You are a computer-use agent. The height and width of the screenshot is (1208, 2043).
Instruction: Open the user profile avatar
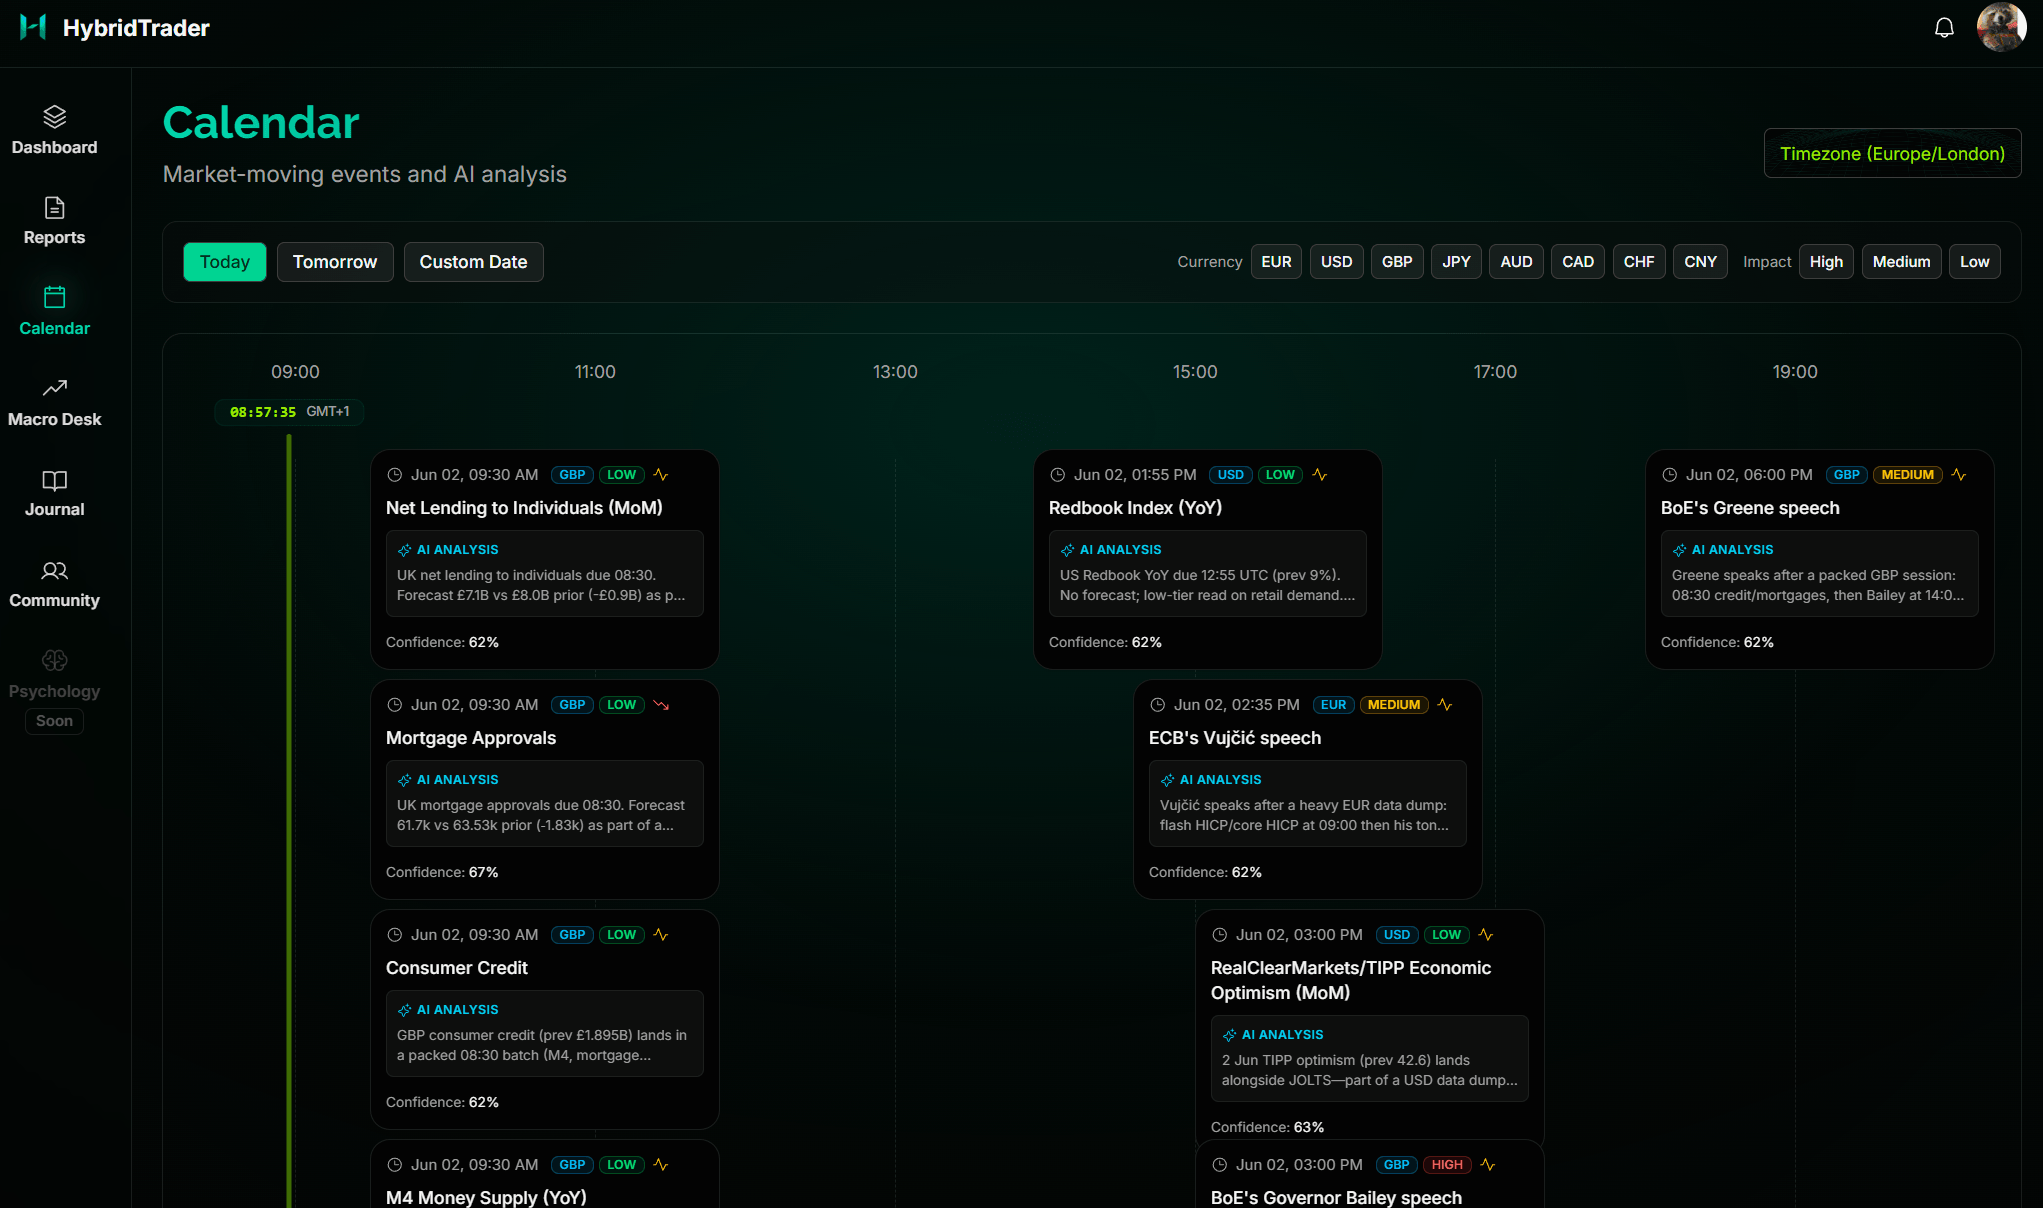pyautogui.click(x=2001, y=27)
